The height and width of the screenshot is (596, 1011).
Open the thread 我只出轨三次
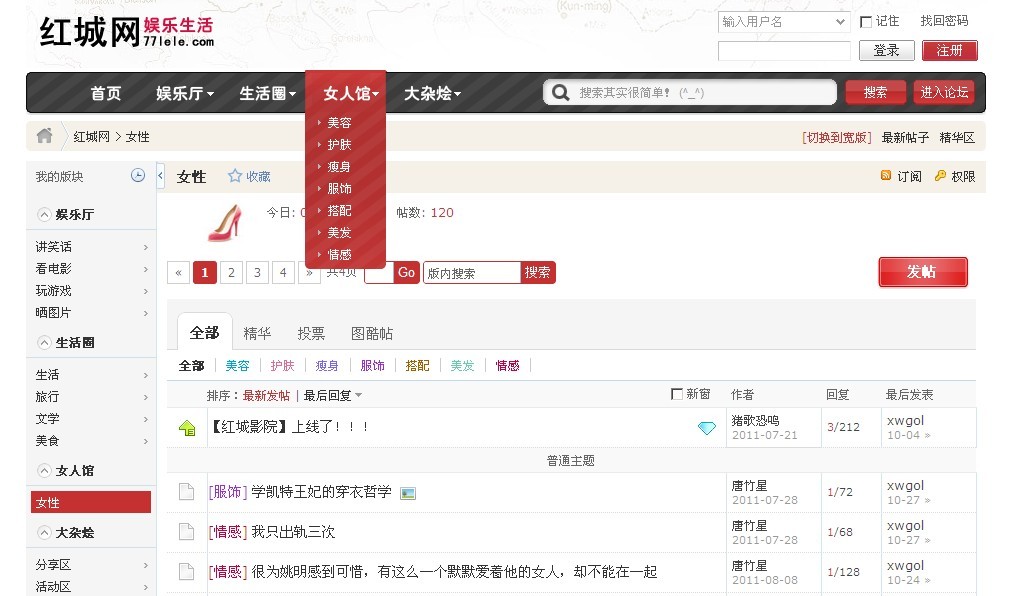click(293, 531)
